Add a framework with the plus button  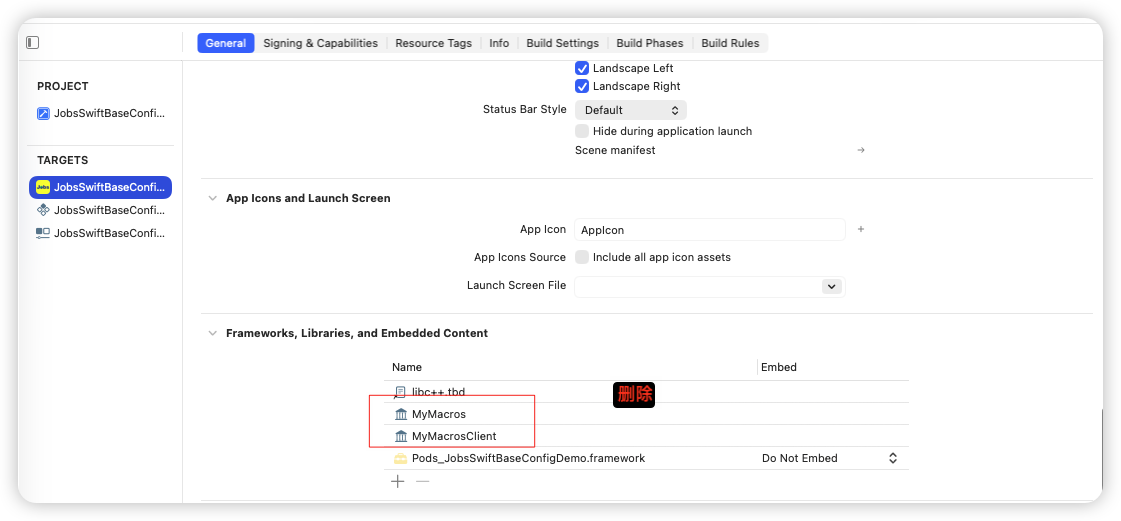point(397,482)
